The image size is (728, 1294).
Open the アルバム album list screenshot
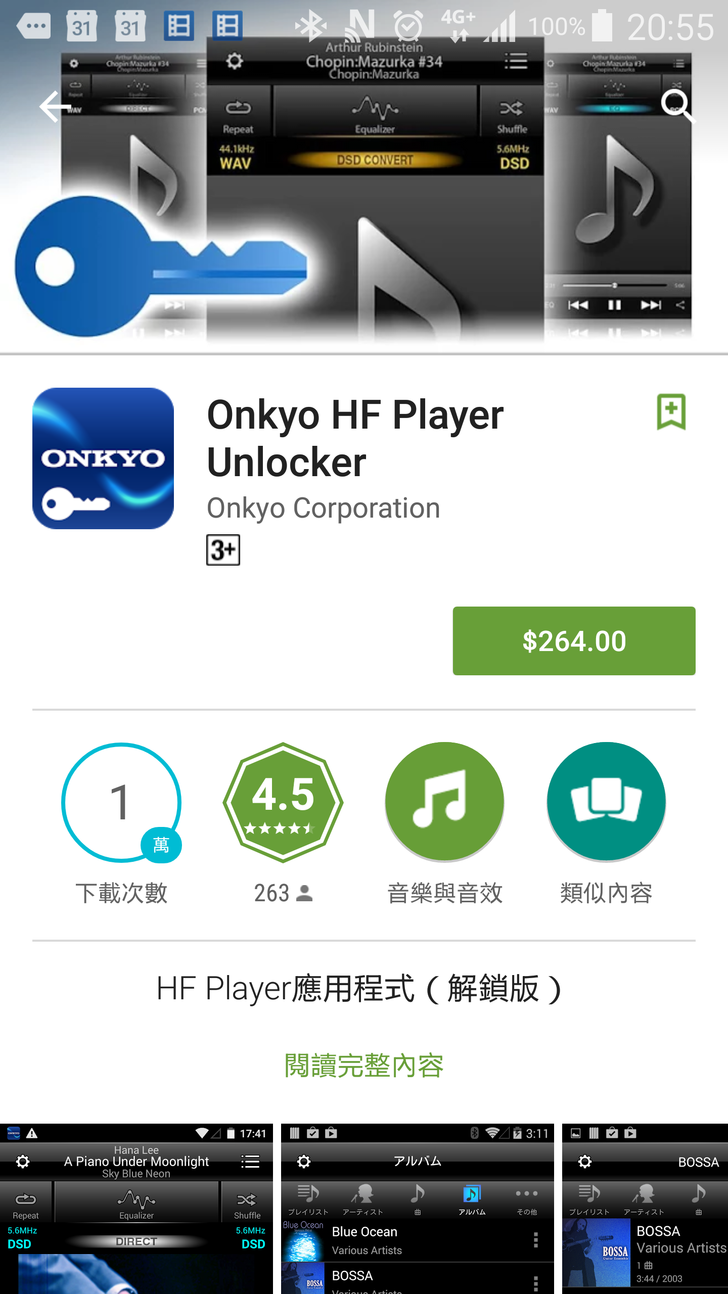(x=417, y=1209)
